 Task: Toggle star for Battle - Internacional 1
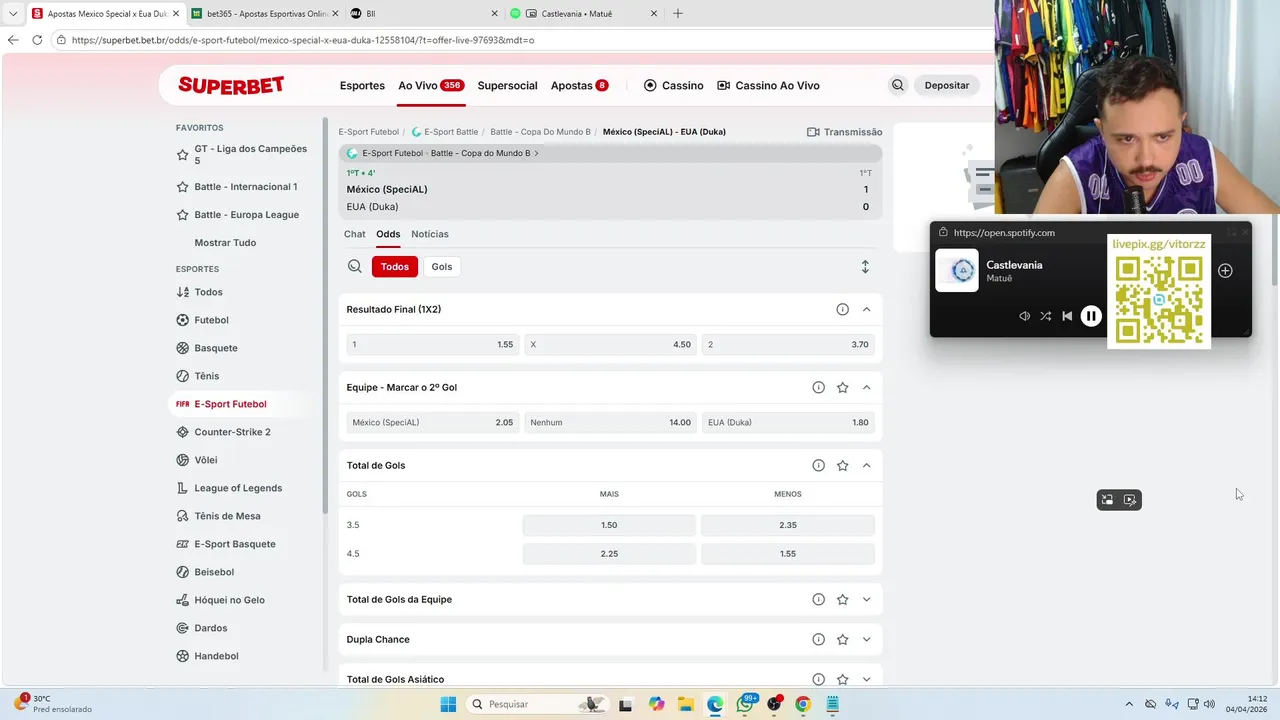182,187
